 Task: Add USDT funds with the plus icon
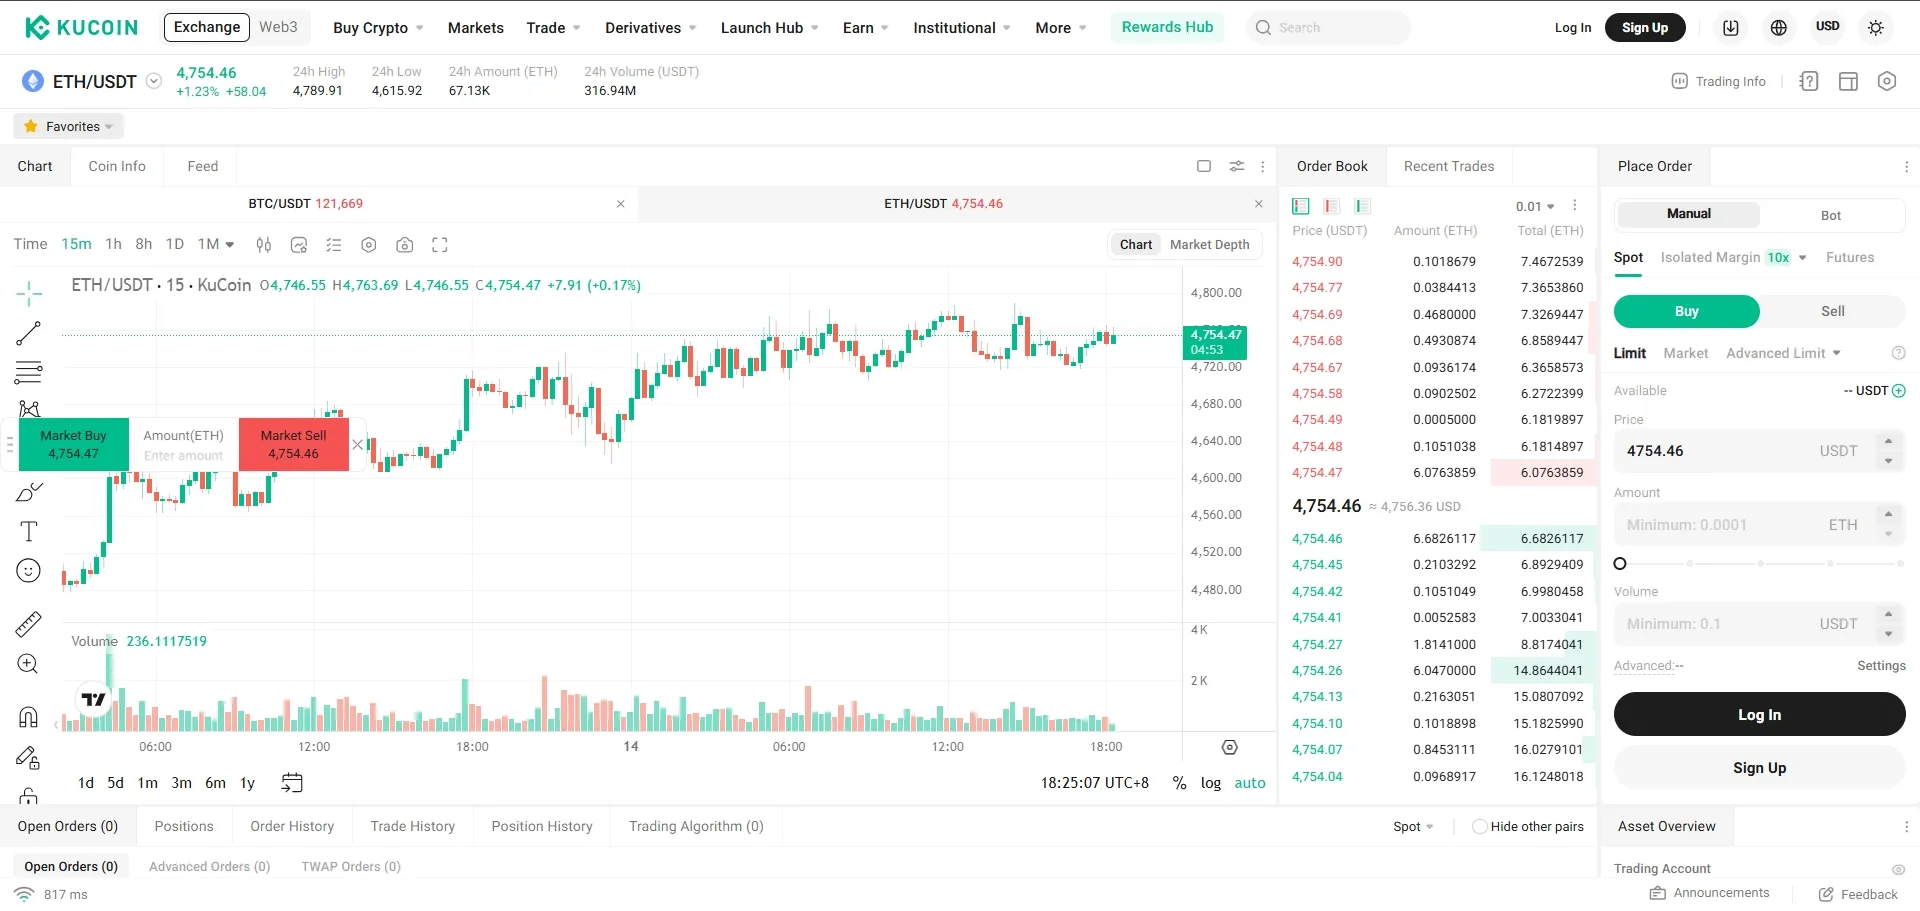1899,391
